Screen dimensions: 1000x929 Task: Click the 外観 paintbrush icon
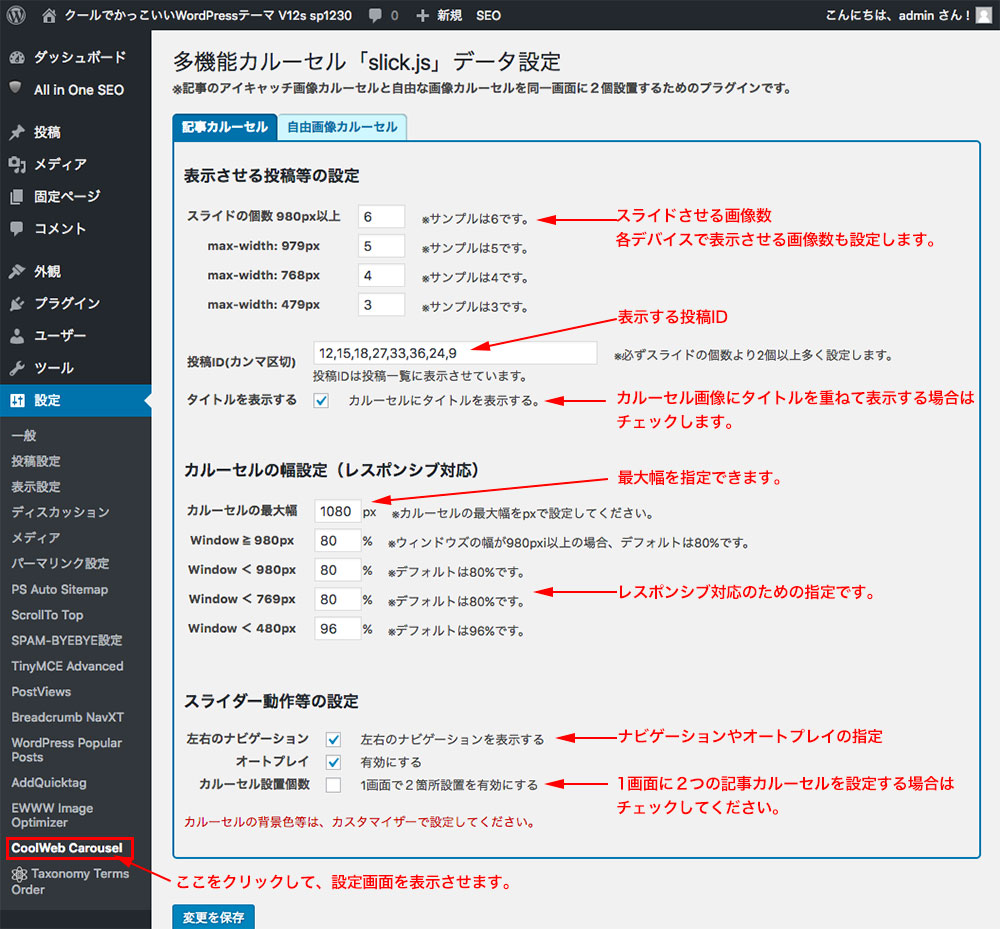click(17, 271)
